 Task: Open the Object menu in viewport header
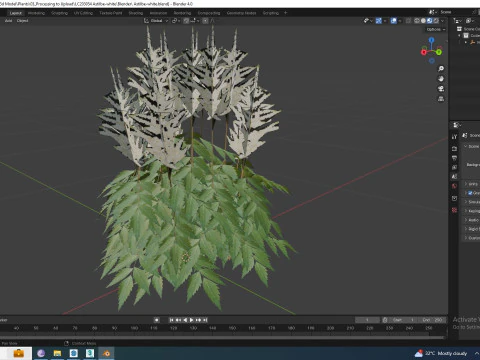tap(22, 21)
